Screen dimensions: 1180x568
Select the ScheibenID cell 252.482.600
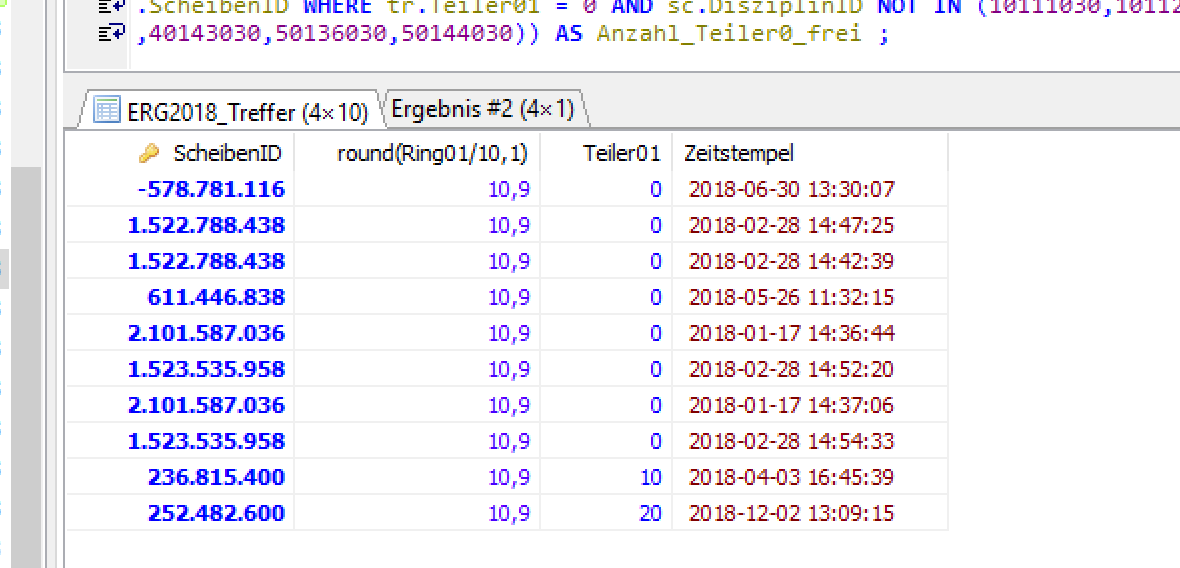pyautogui.click(x=215, y=513)
